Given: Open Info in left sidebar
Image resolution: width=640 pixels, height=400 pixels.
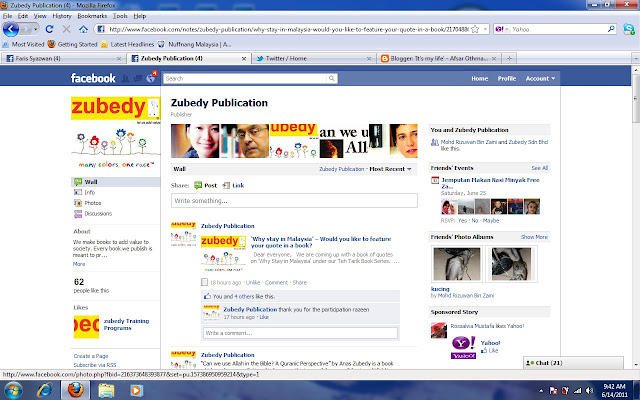Looking at the screenshot, I should point(90,192).
